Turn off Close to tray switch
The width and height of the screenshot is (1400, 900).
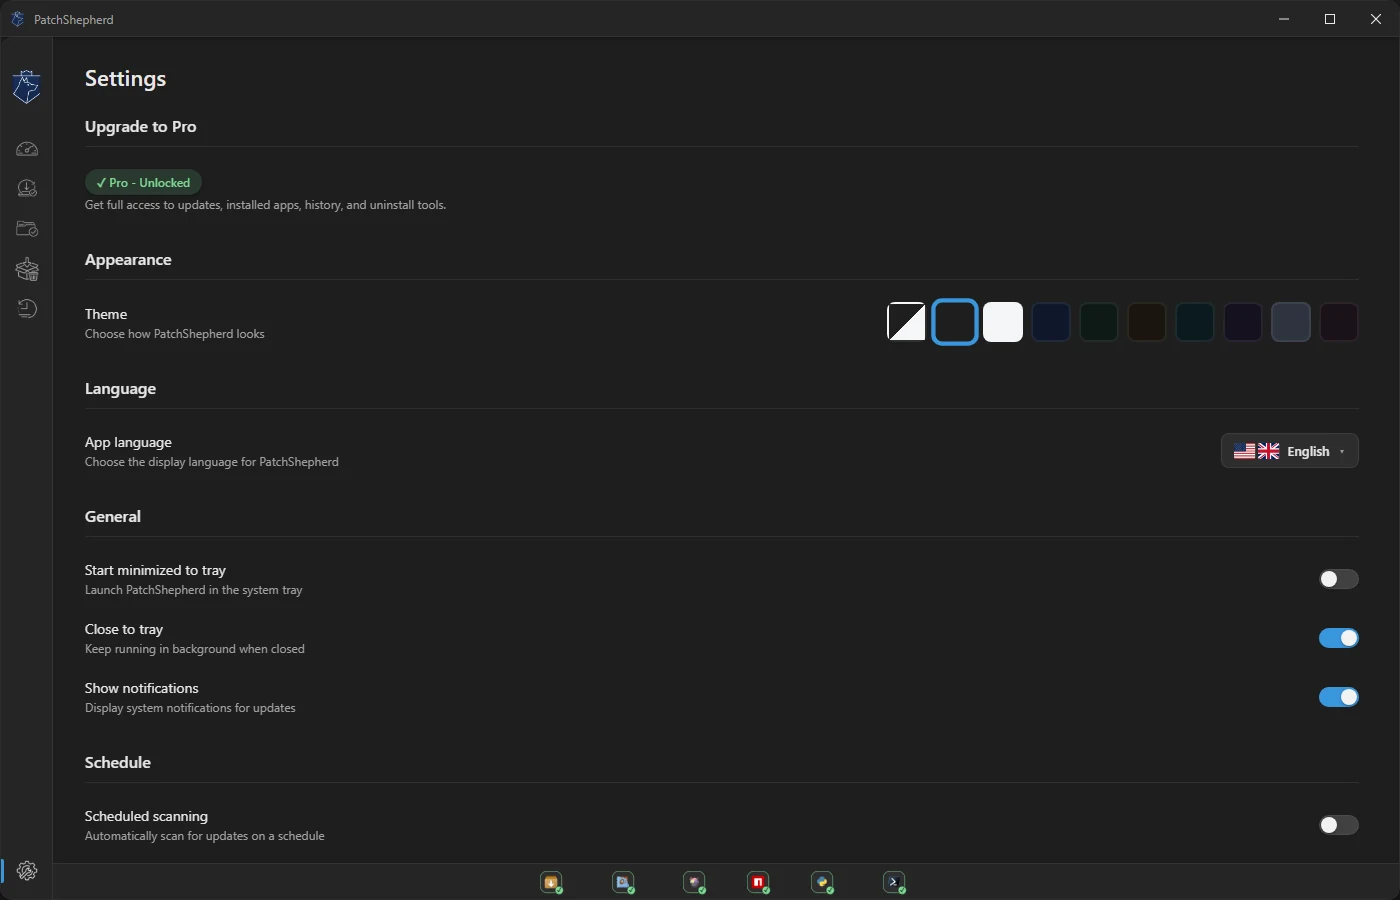(x=1338, y=638)
